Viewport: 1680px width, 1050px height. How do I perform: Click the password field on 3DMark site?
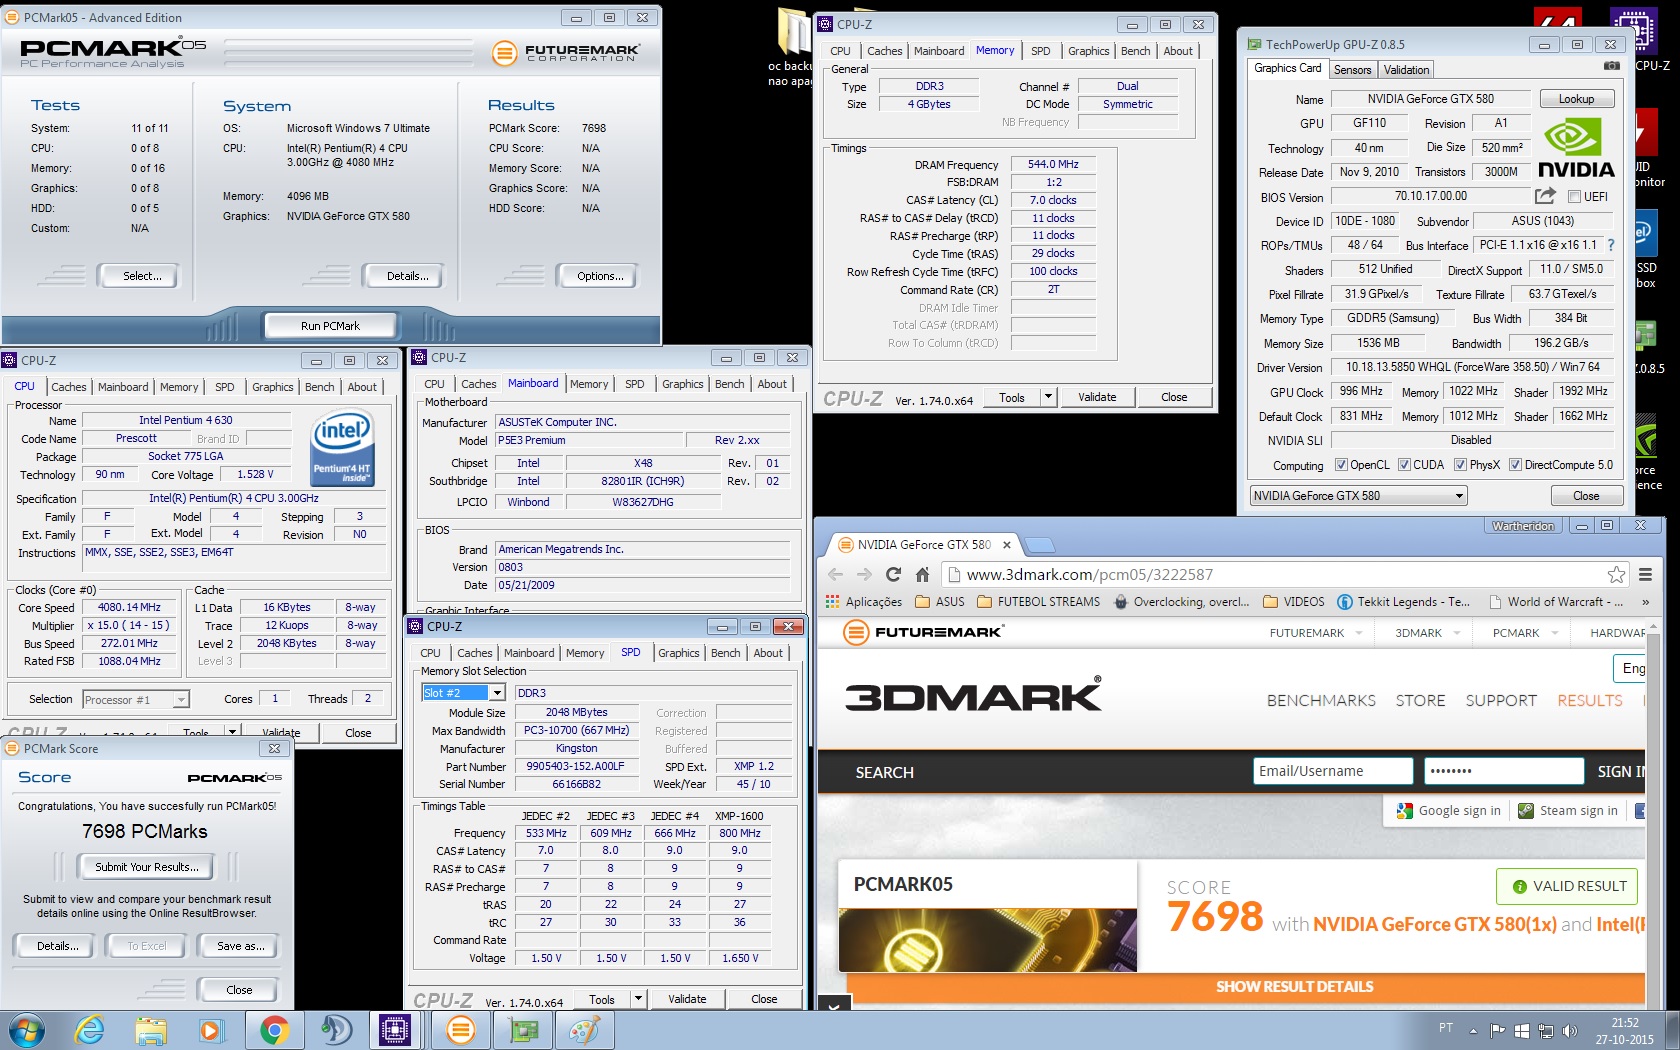[x=1504, y=771]
